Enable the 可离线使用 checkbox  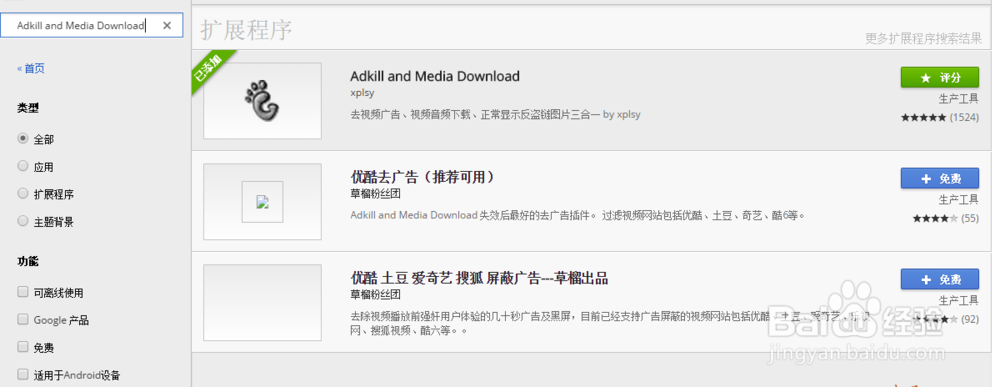(x=23, y=292)
